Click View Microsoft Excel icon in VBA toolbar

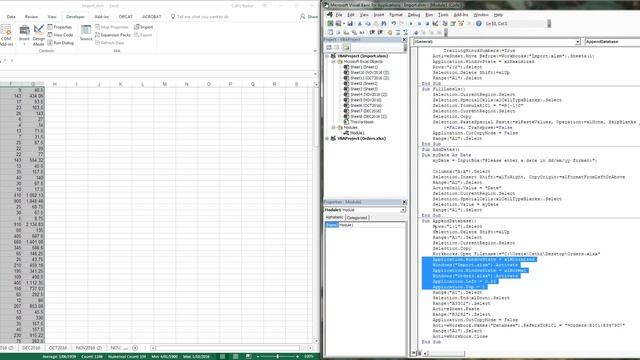330,24
